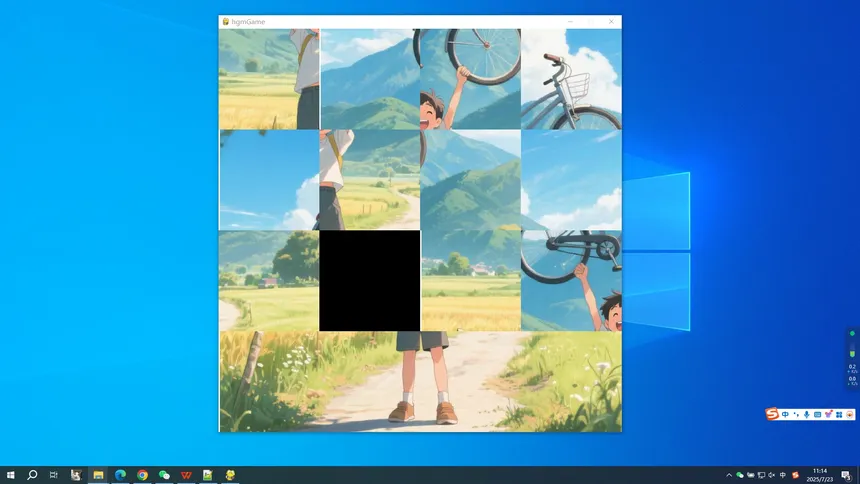Open the green notepad app in taskbar
860x484 pixels.
(x=208, y=475)
